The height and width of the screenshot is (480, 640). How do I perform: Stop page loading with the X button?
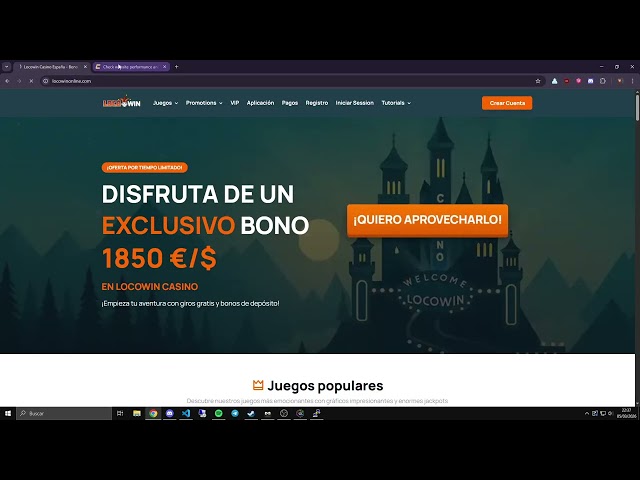pos(31,81)
